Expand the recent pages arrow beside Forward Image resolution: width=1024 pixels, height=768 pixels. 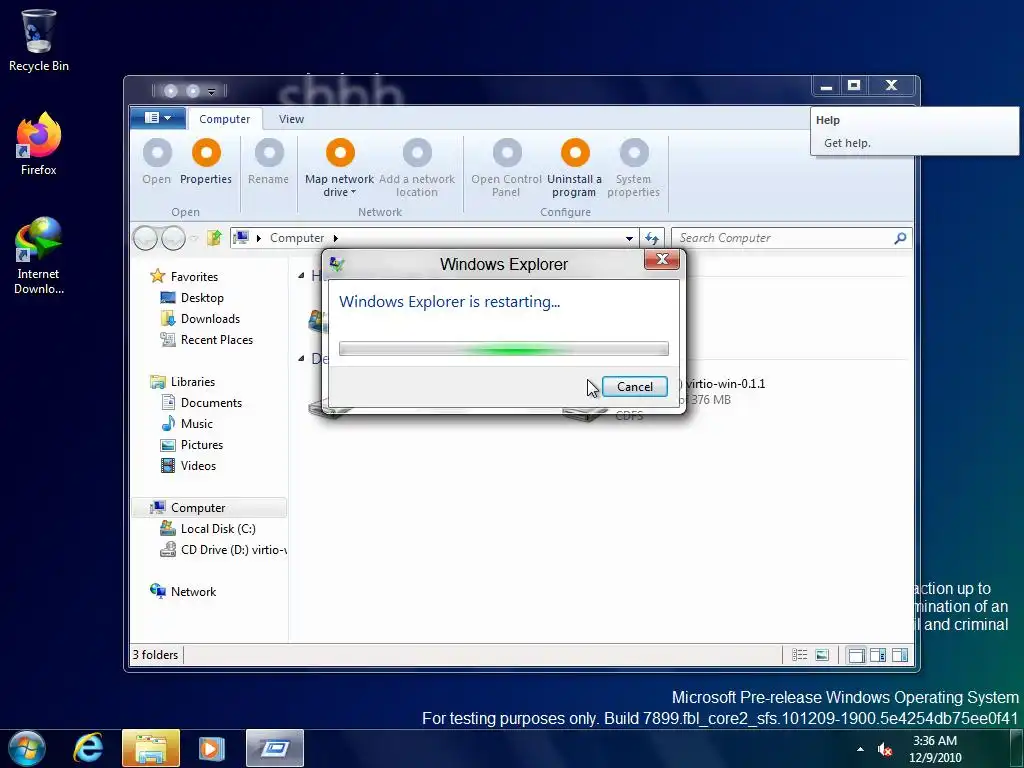194,238
